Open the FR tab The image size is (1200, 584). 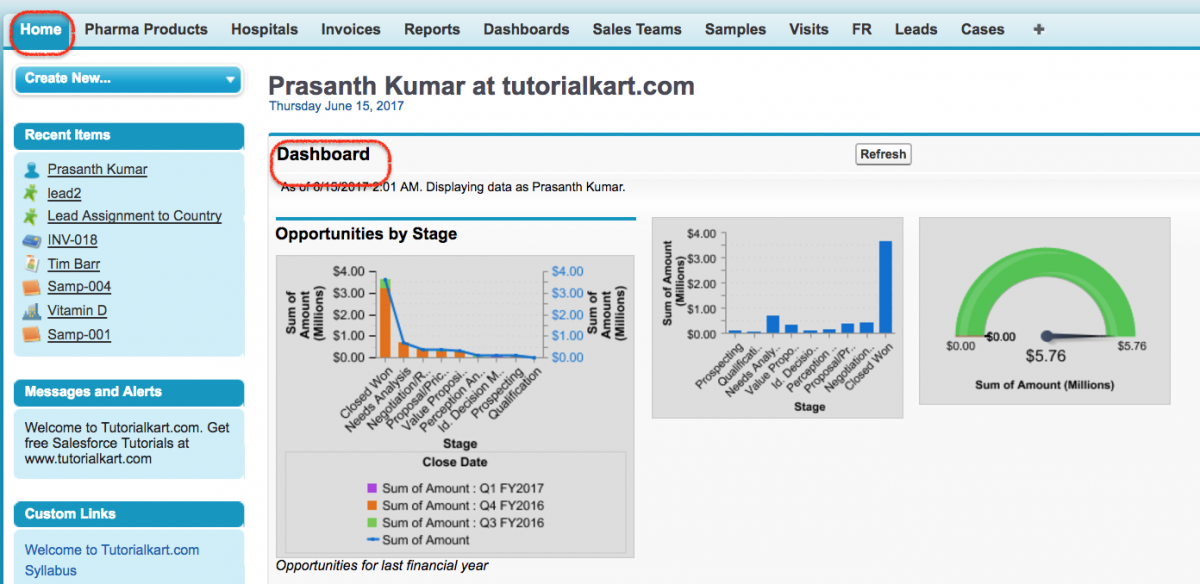pos(861,29)
